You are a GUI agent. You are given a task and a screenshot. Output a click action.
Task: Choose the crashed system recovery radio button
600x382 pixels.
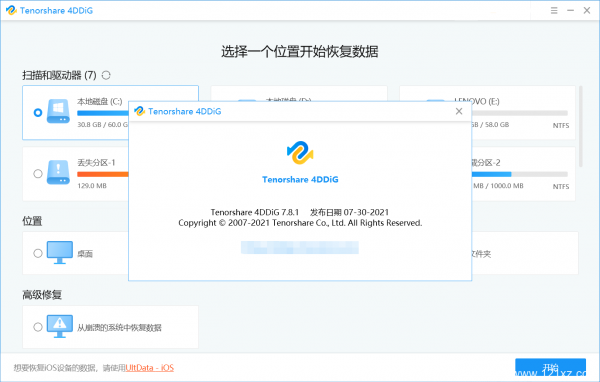[38, 327]
